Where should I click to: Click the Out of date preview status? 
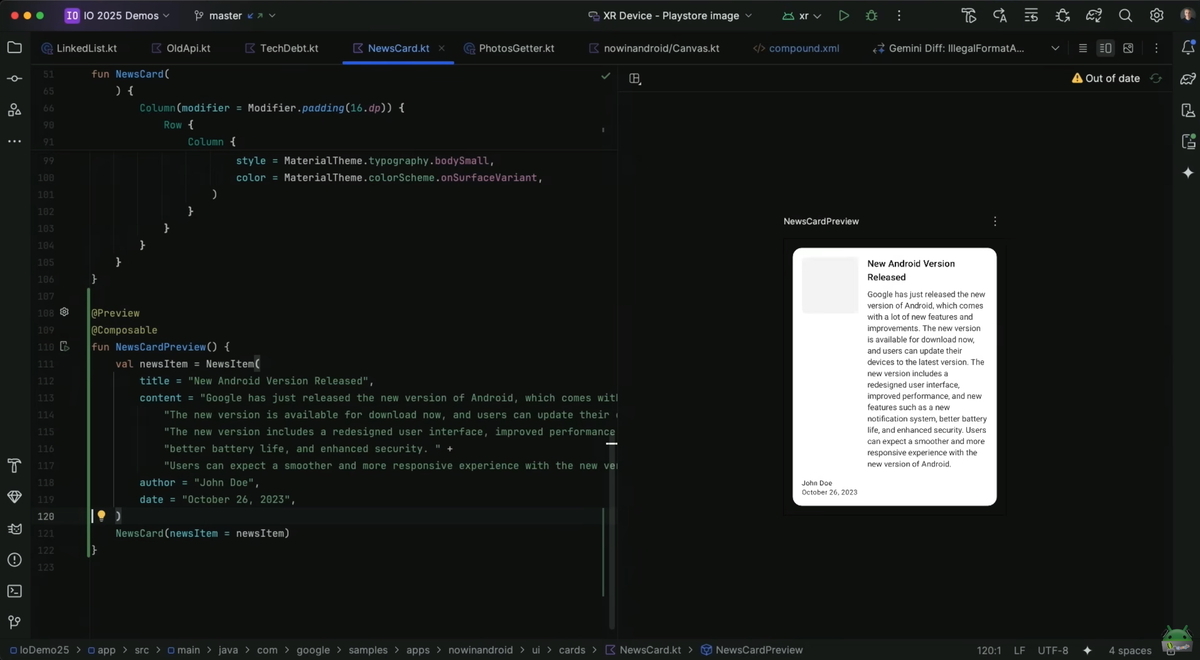click(x=1106, y=78)
